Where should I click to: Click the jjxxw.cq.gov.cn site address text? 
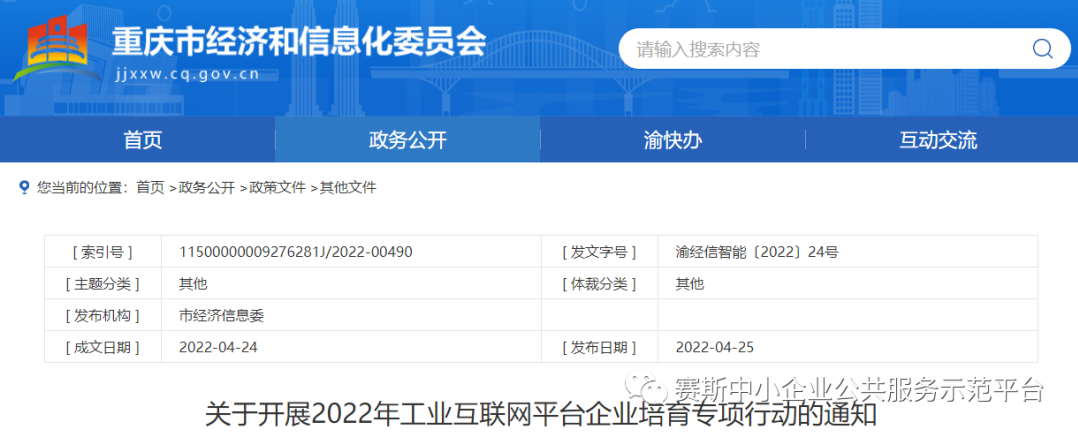coord(187,74)
